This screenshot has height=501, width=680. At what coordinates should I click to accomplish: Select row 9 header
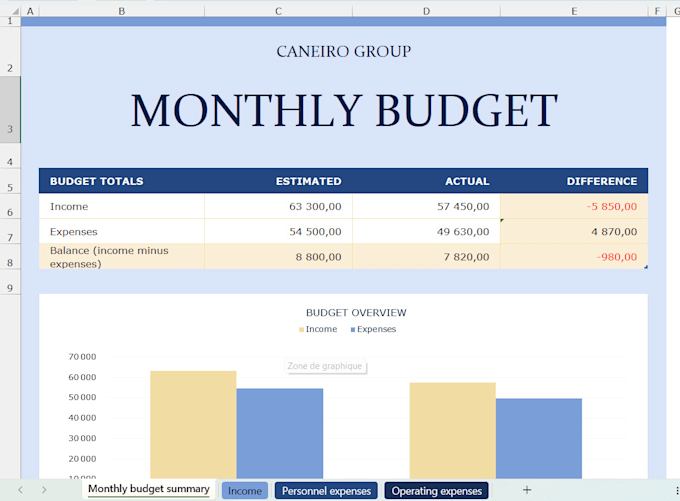(x=10, y=282)
